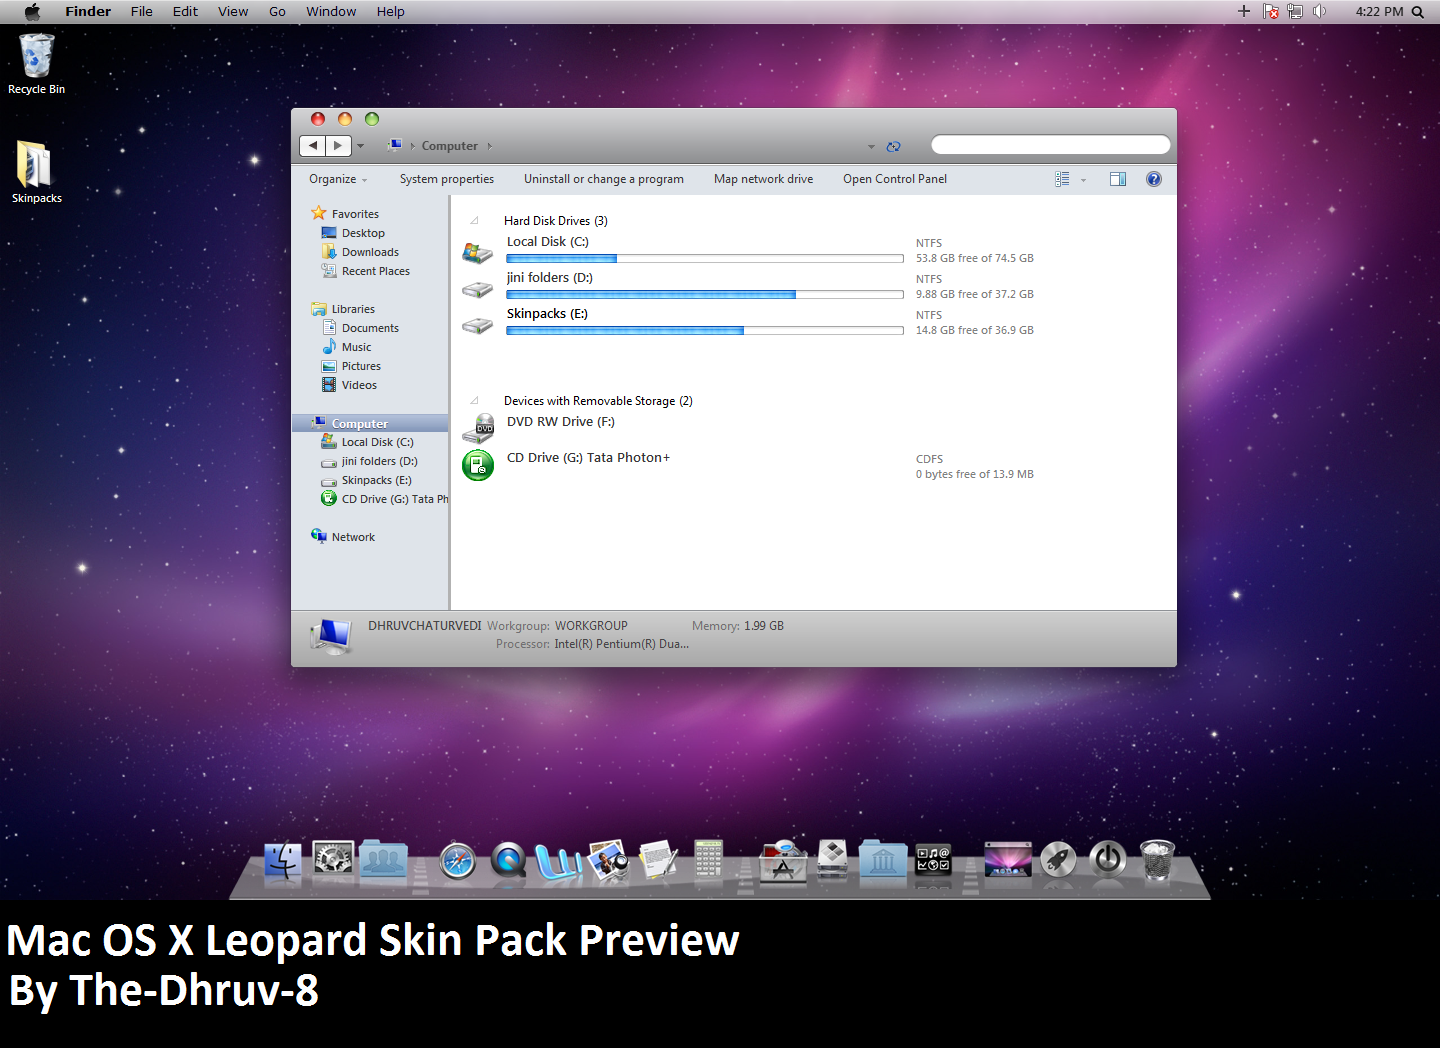Open the view options dropdown arrow
Screen dimensions: 1440x1048
[x=1083, y=180]
